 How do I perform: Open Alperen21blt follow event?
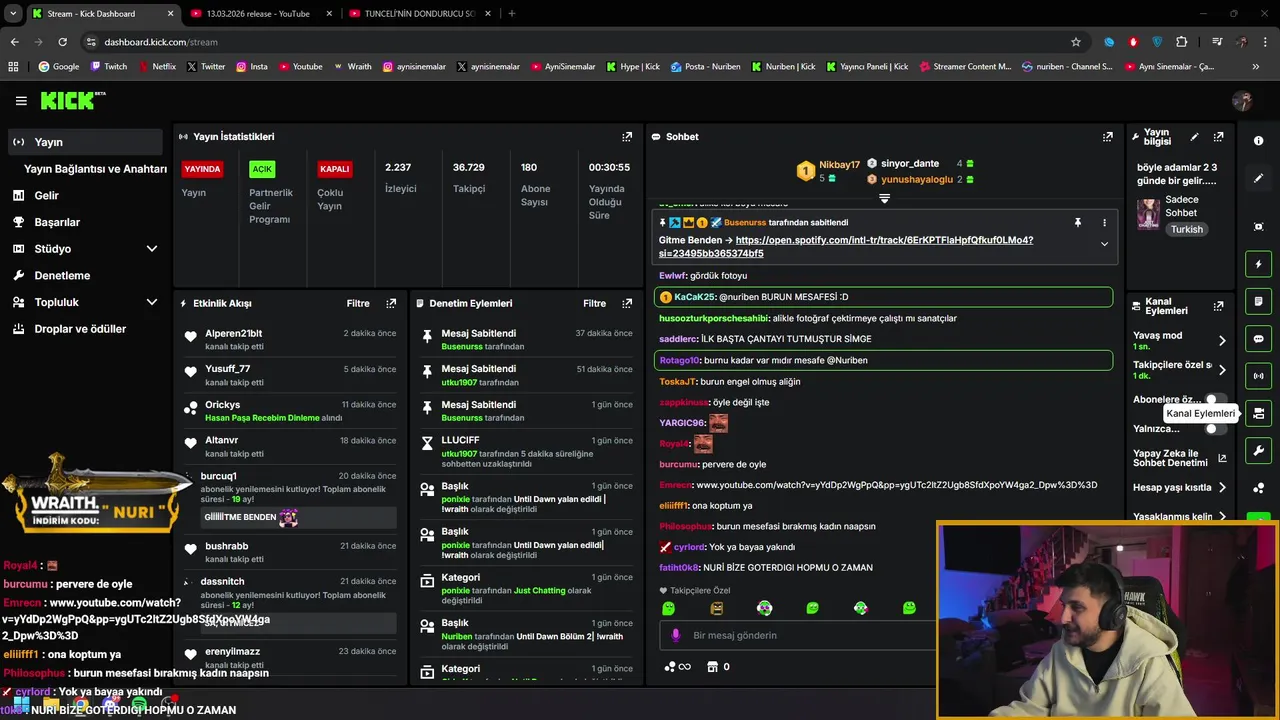(290, 340)
